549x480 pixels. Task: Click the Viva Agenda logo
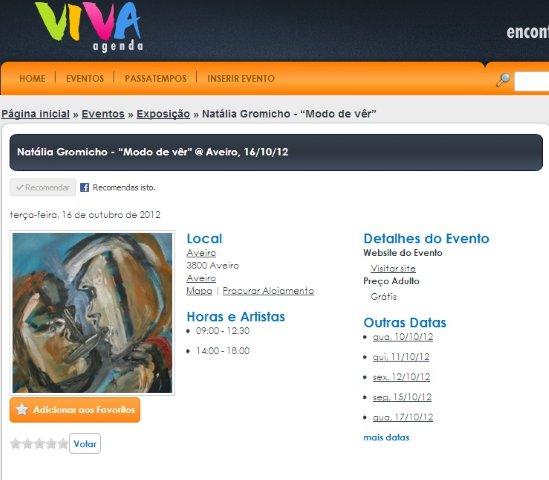[x=90, y=27]
